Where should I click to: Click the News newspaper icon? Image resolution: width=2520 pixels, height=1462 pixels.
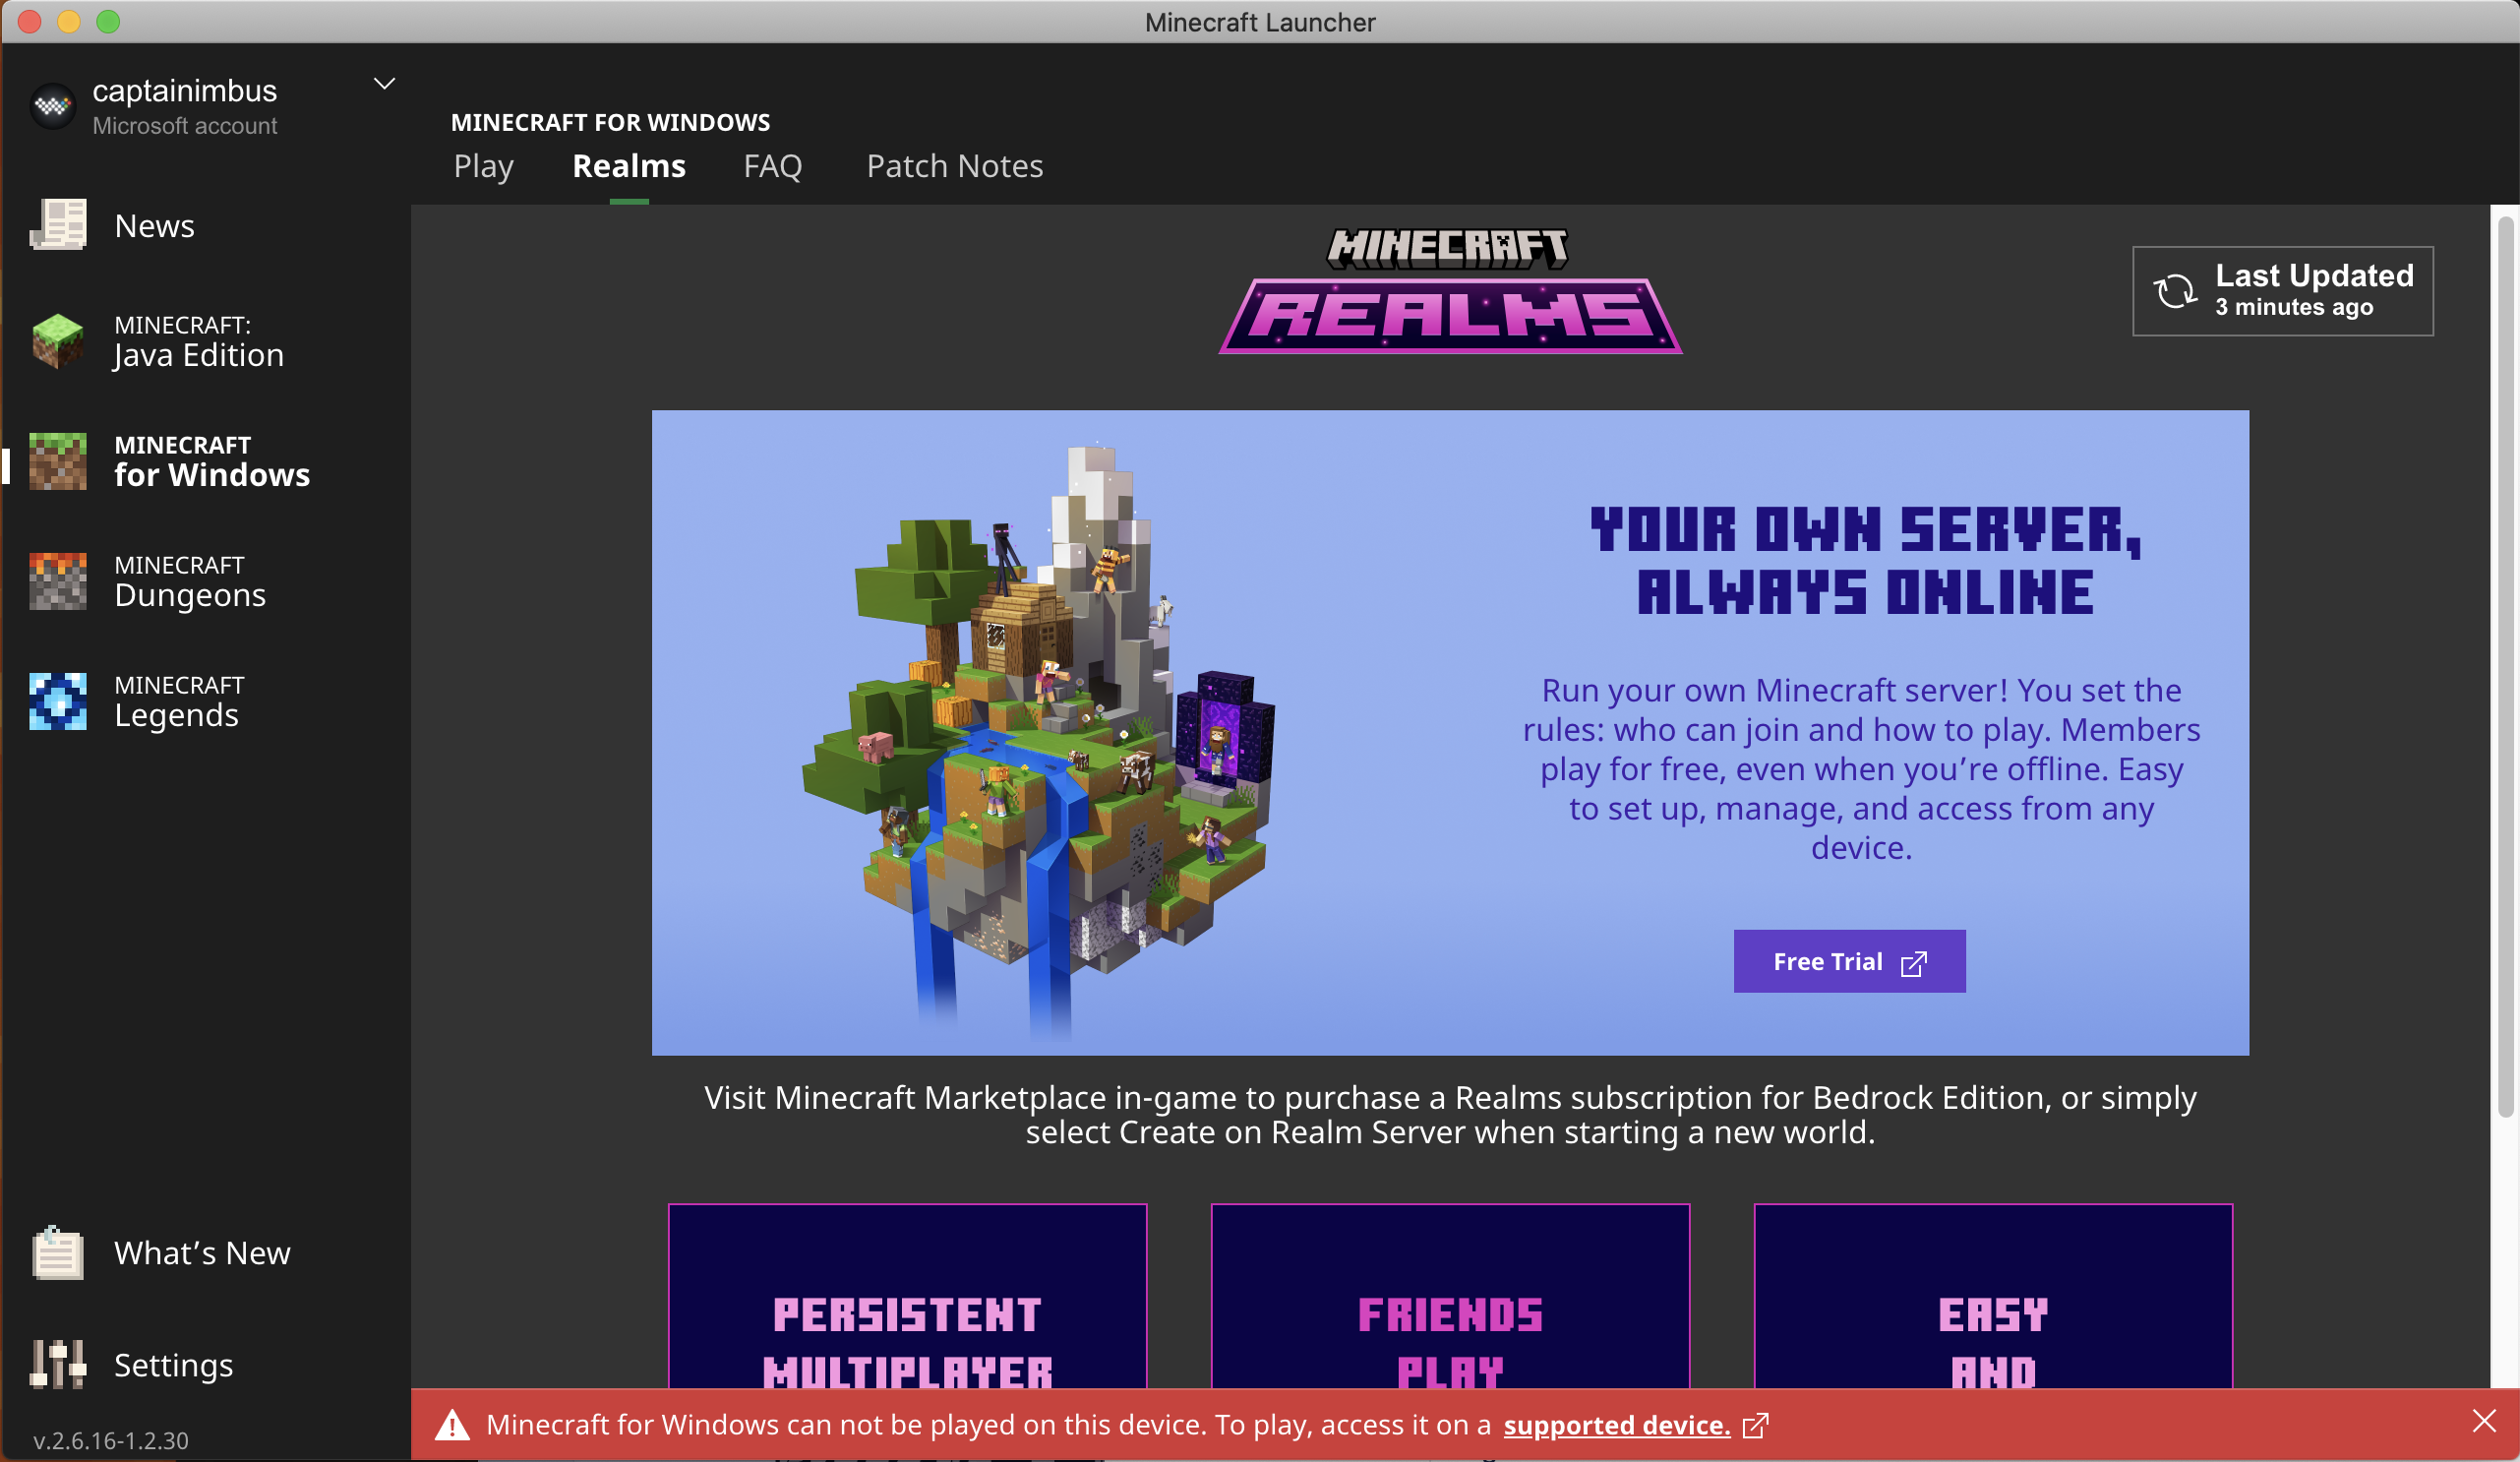click(58, 225)
